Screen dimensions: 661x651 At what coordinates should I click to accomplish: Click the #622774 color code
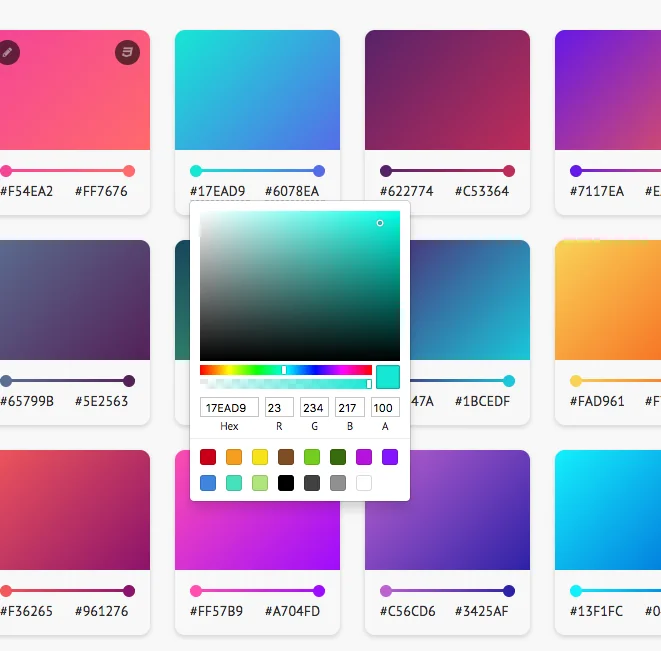pyautogui.click(x=407, y=191)
